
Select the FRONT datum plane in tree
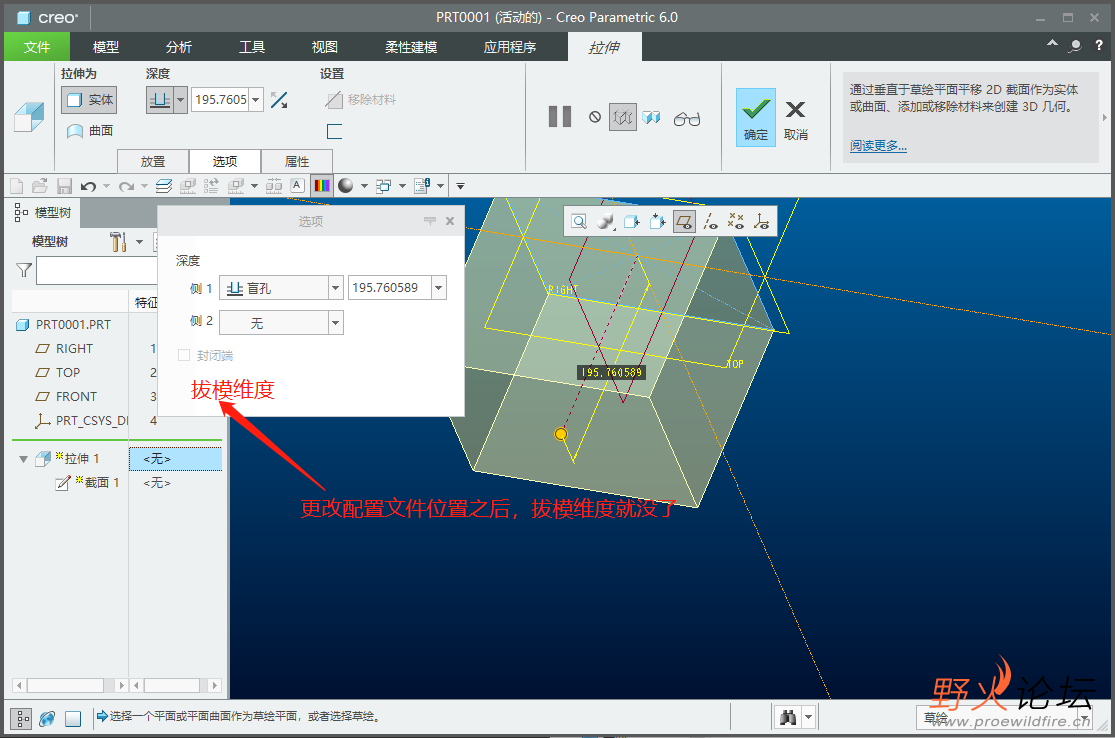click(x=76, y=397)
